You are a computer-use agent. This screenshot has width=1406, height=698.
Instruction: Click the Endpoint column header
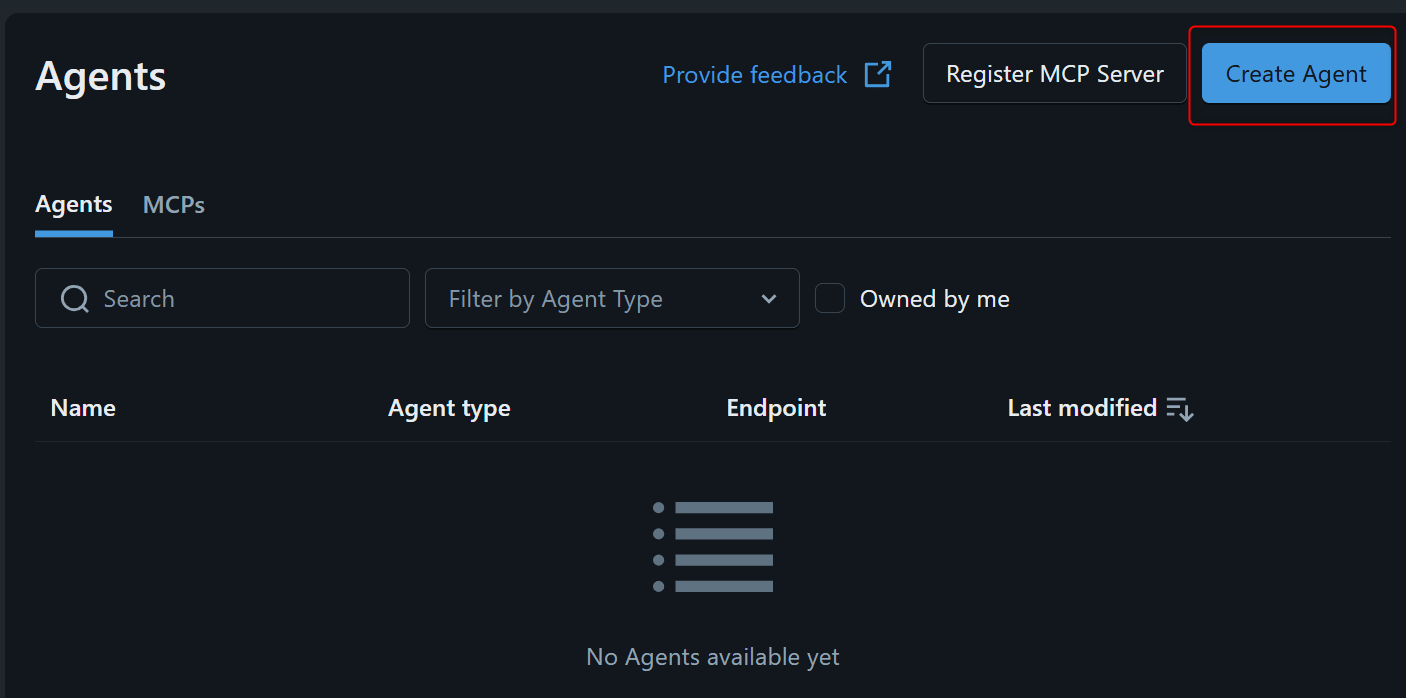tap(776, 408)
